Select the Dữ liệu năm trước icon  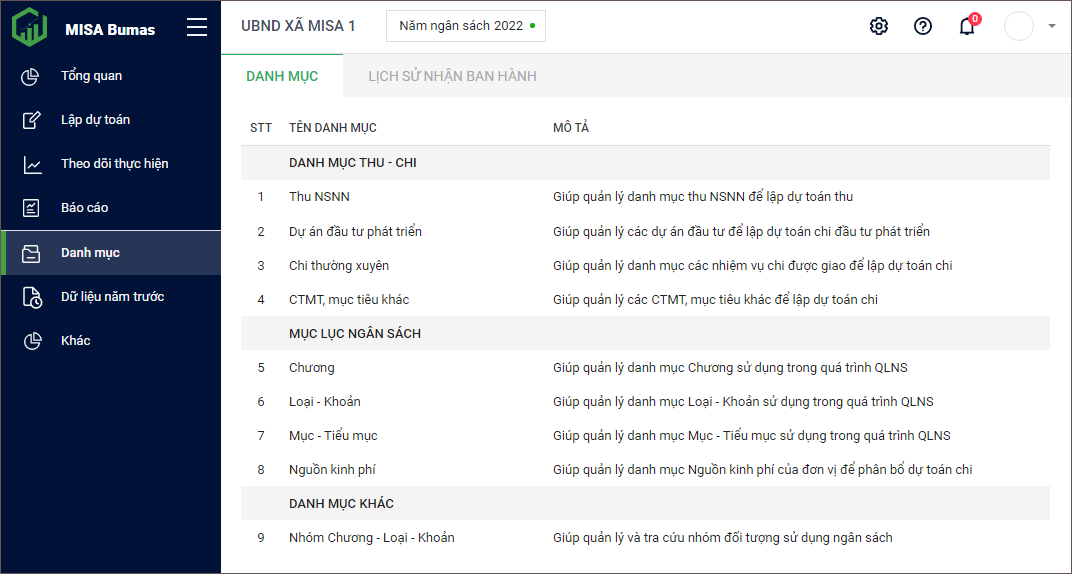click(x=32, y=297)
